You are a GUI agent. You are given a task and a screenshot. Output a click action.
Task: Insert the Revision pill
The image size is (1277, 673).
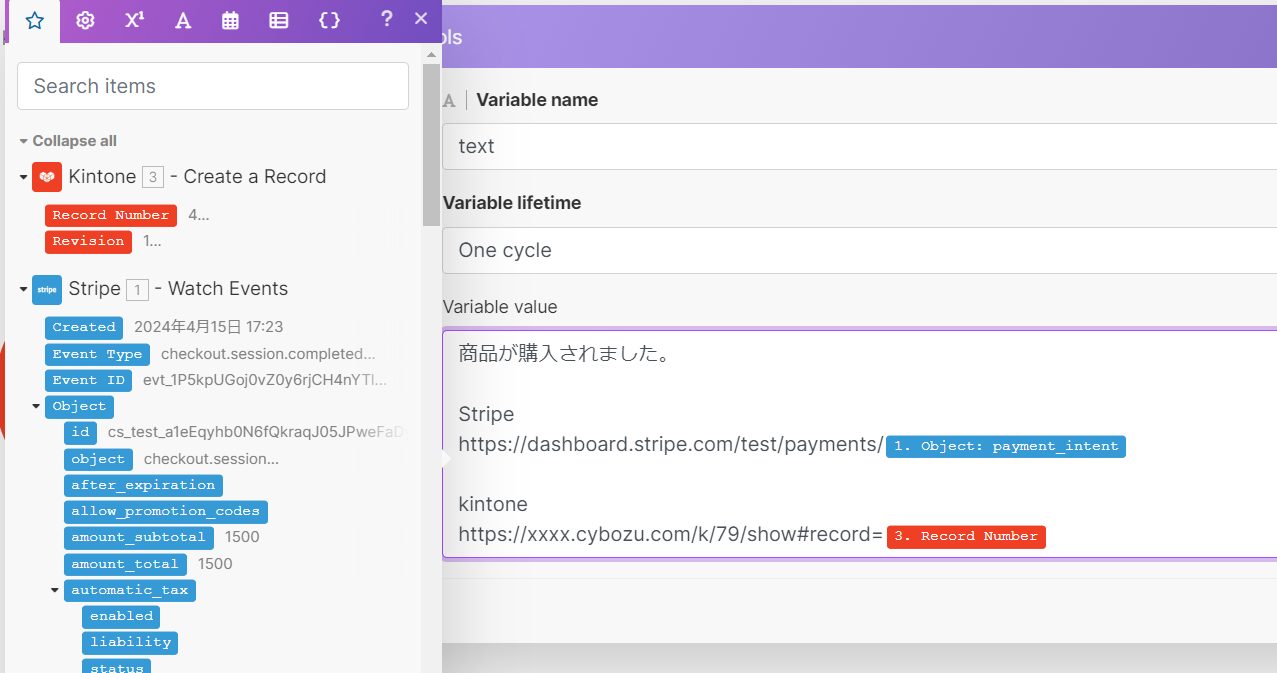point(89,241)
